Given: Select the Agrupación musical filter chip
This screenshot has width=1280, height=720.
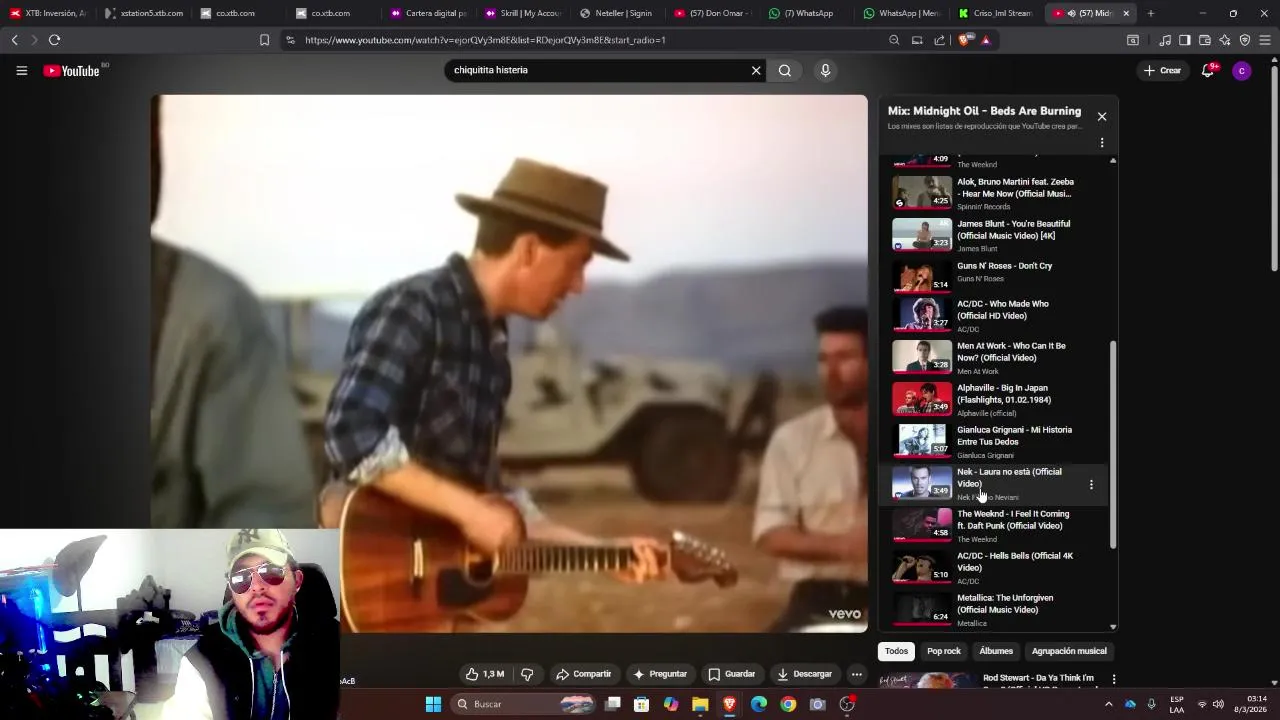Looking at the screenshot, I should coord(1069,651).
